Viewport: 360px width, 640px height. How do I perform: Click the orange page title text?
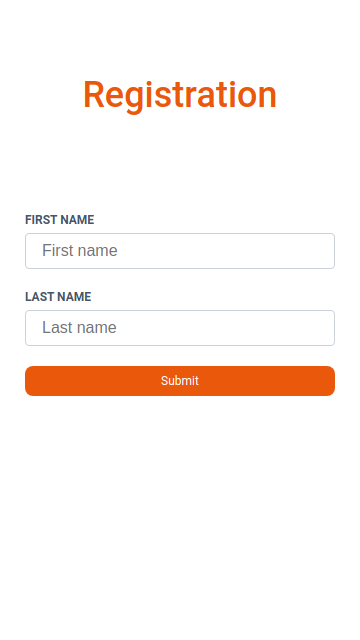tap(180, 95)
